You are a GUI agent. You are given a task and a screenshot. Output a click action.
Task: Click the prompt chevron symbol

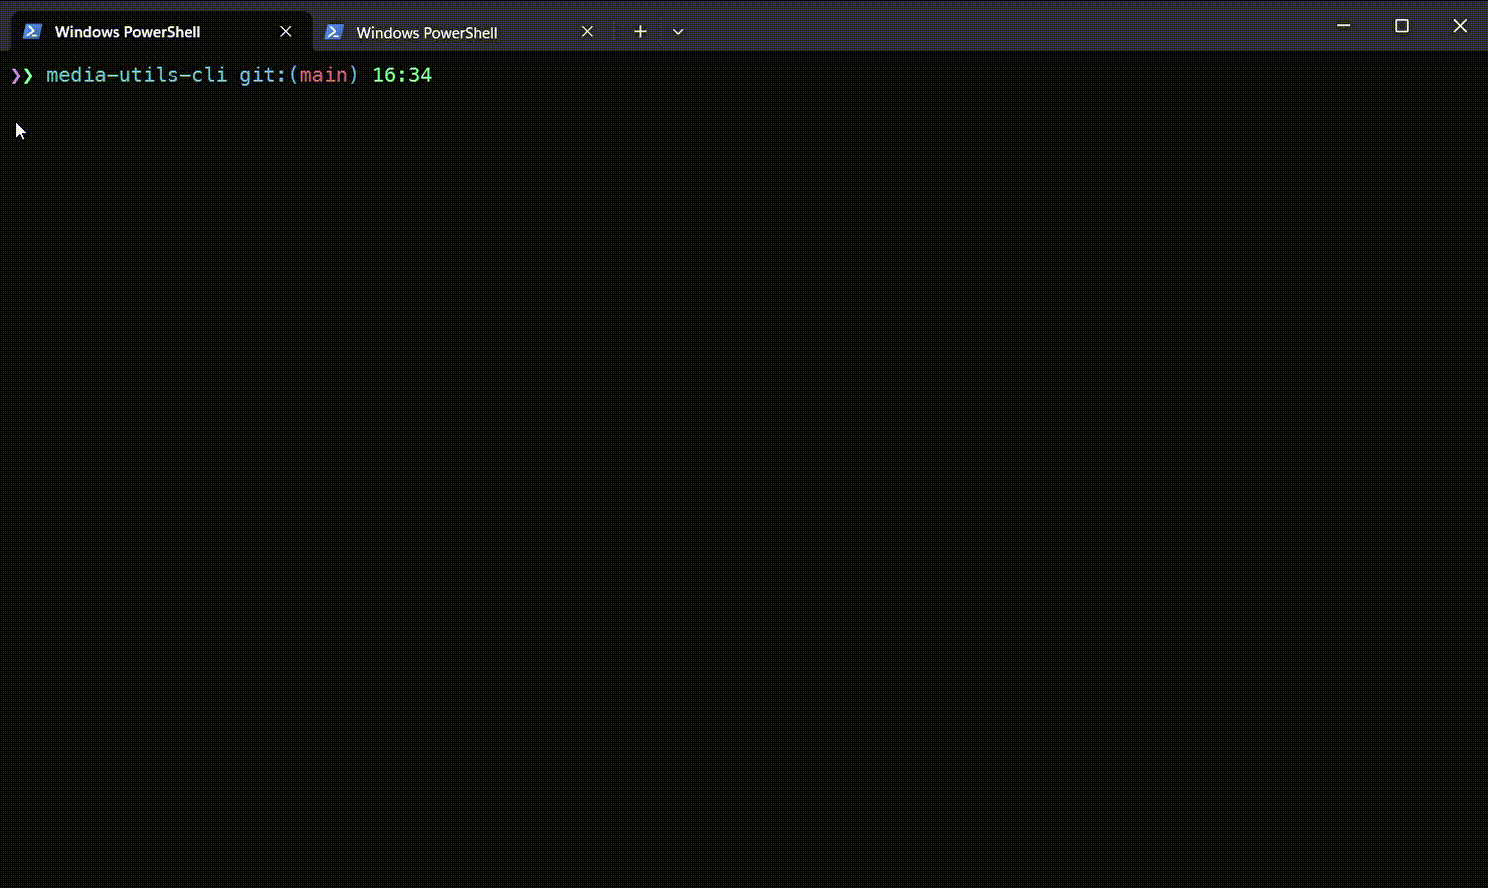22,75
